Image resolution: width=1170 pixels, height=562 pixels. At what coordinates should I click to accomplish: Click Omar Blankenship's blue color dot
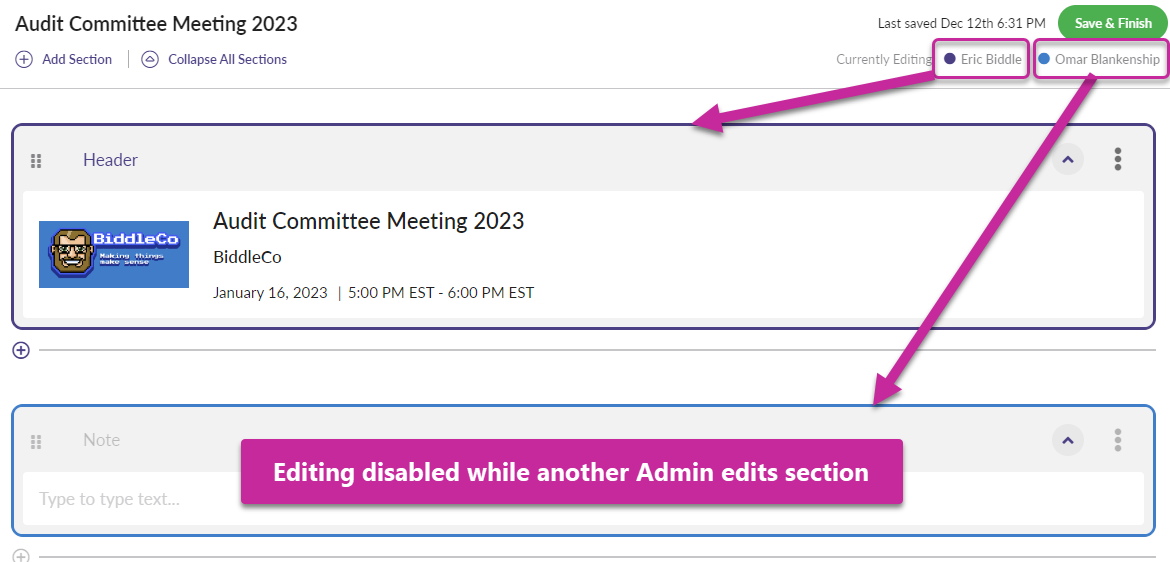1044,59
